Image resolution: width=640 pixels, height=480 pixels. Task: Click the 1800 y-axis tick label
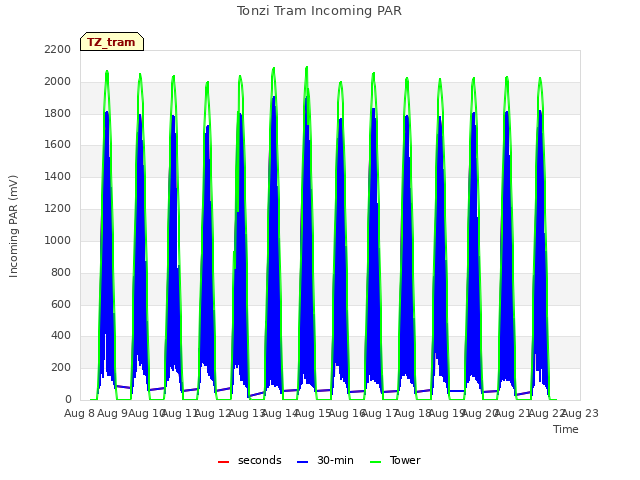(x=58, y=113)
